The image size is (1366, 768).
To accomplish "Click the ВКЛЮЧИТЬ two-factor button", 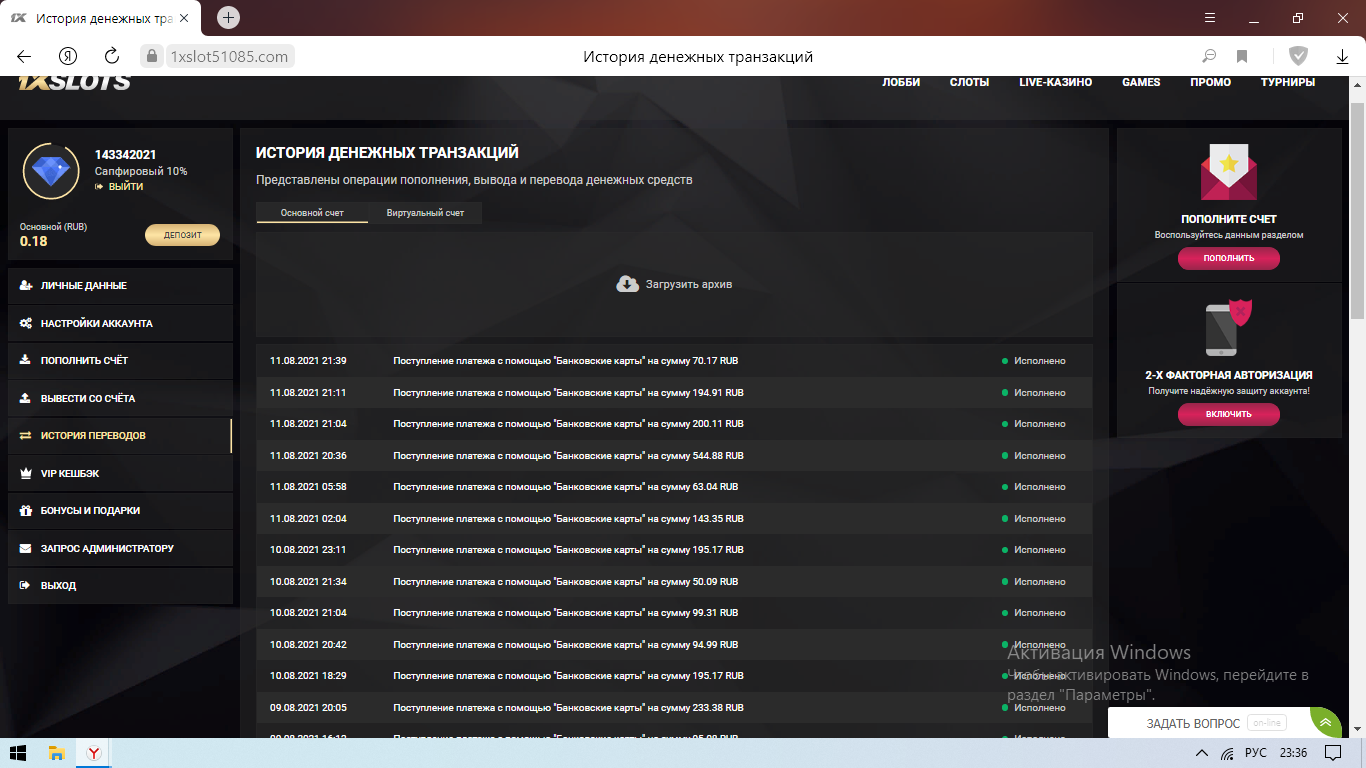I will click(x=1229, y=414).
